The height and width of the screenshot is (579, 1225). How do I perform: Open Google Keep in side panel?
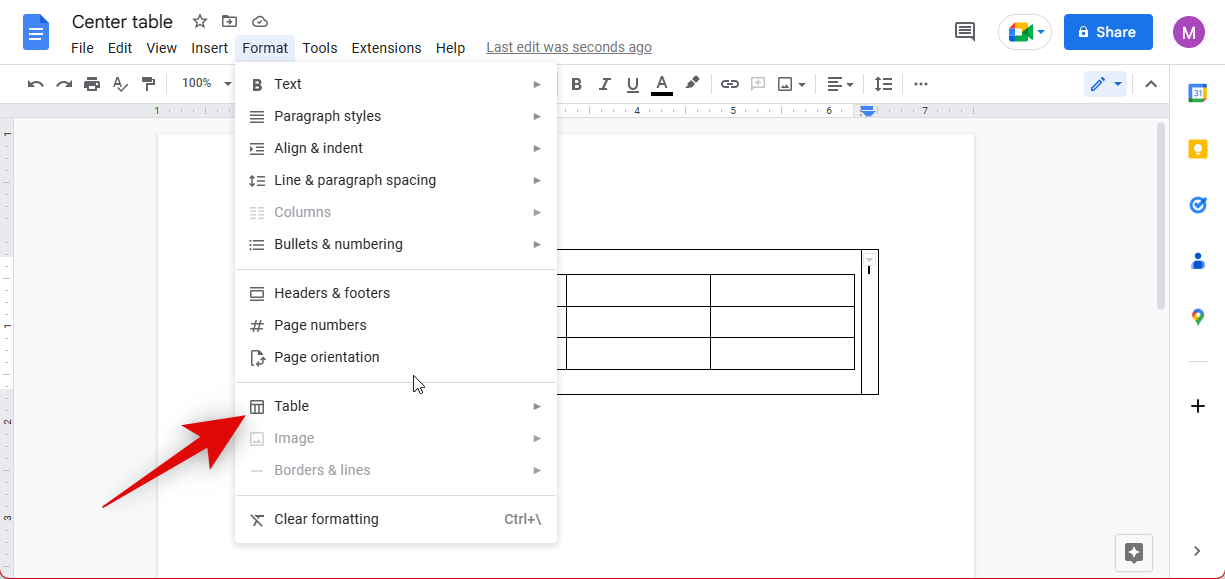[x=1197, y=149]
